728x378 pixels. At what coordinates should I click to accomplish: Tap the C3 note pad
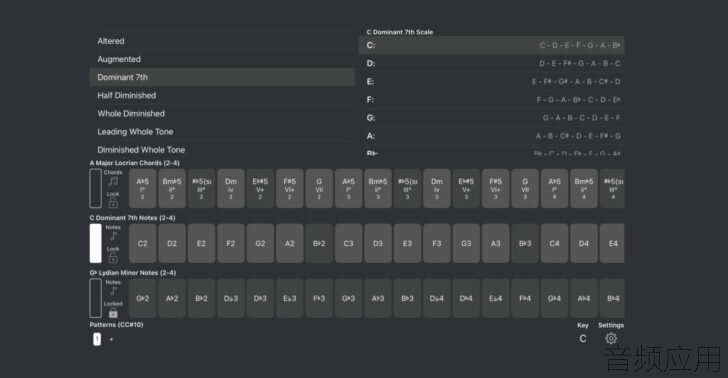tap(348, 243)
